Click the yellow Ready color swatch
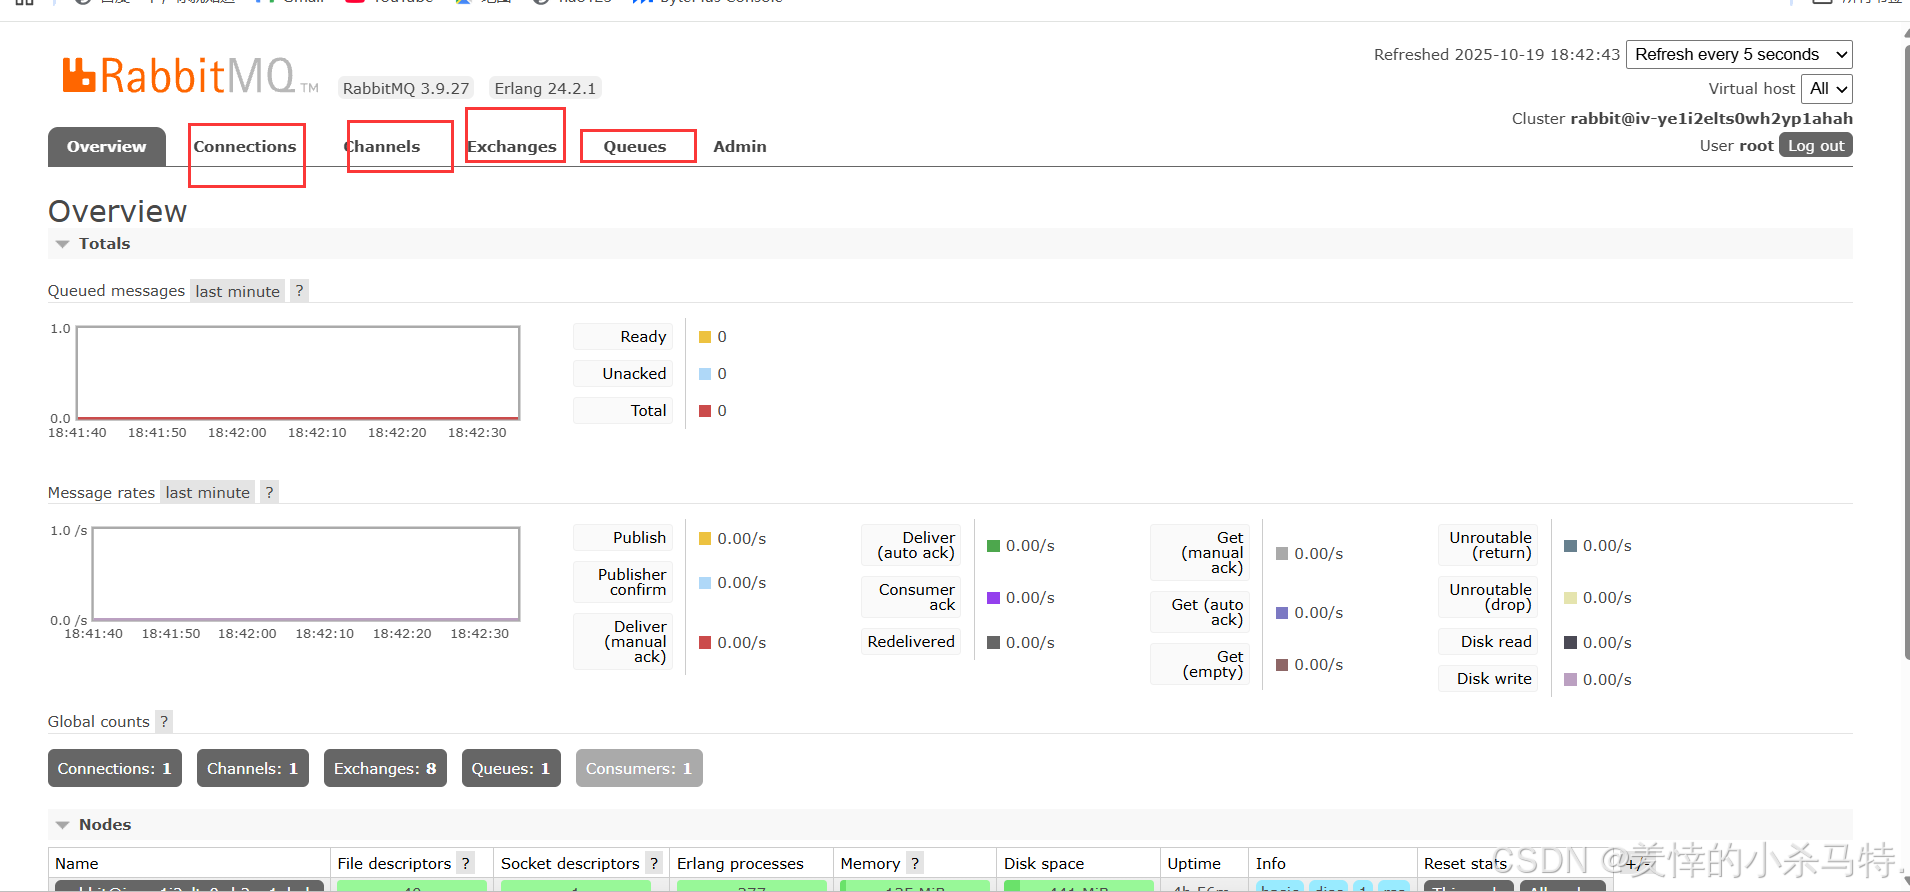This screenshot has width=1910, height=892. (705, 337)
